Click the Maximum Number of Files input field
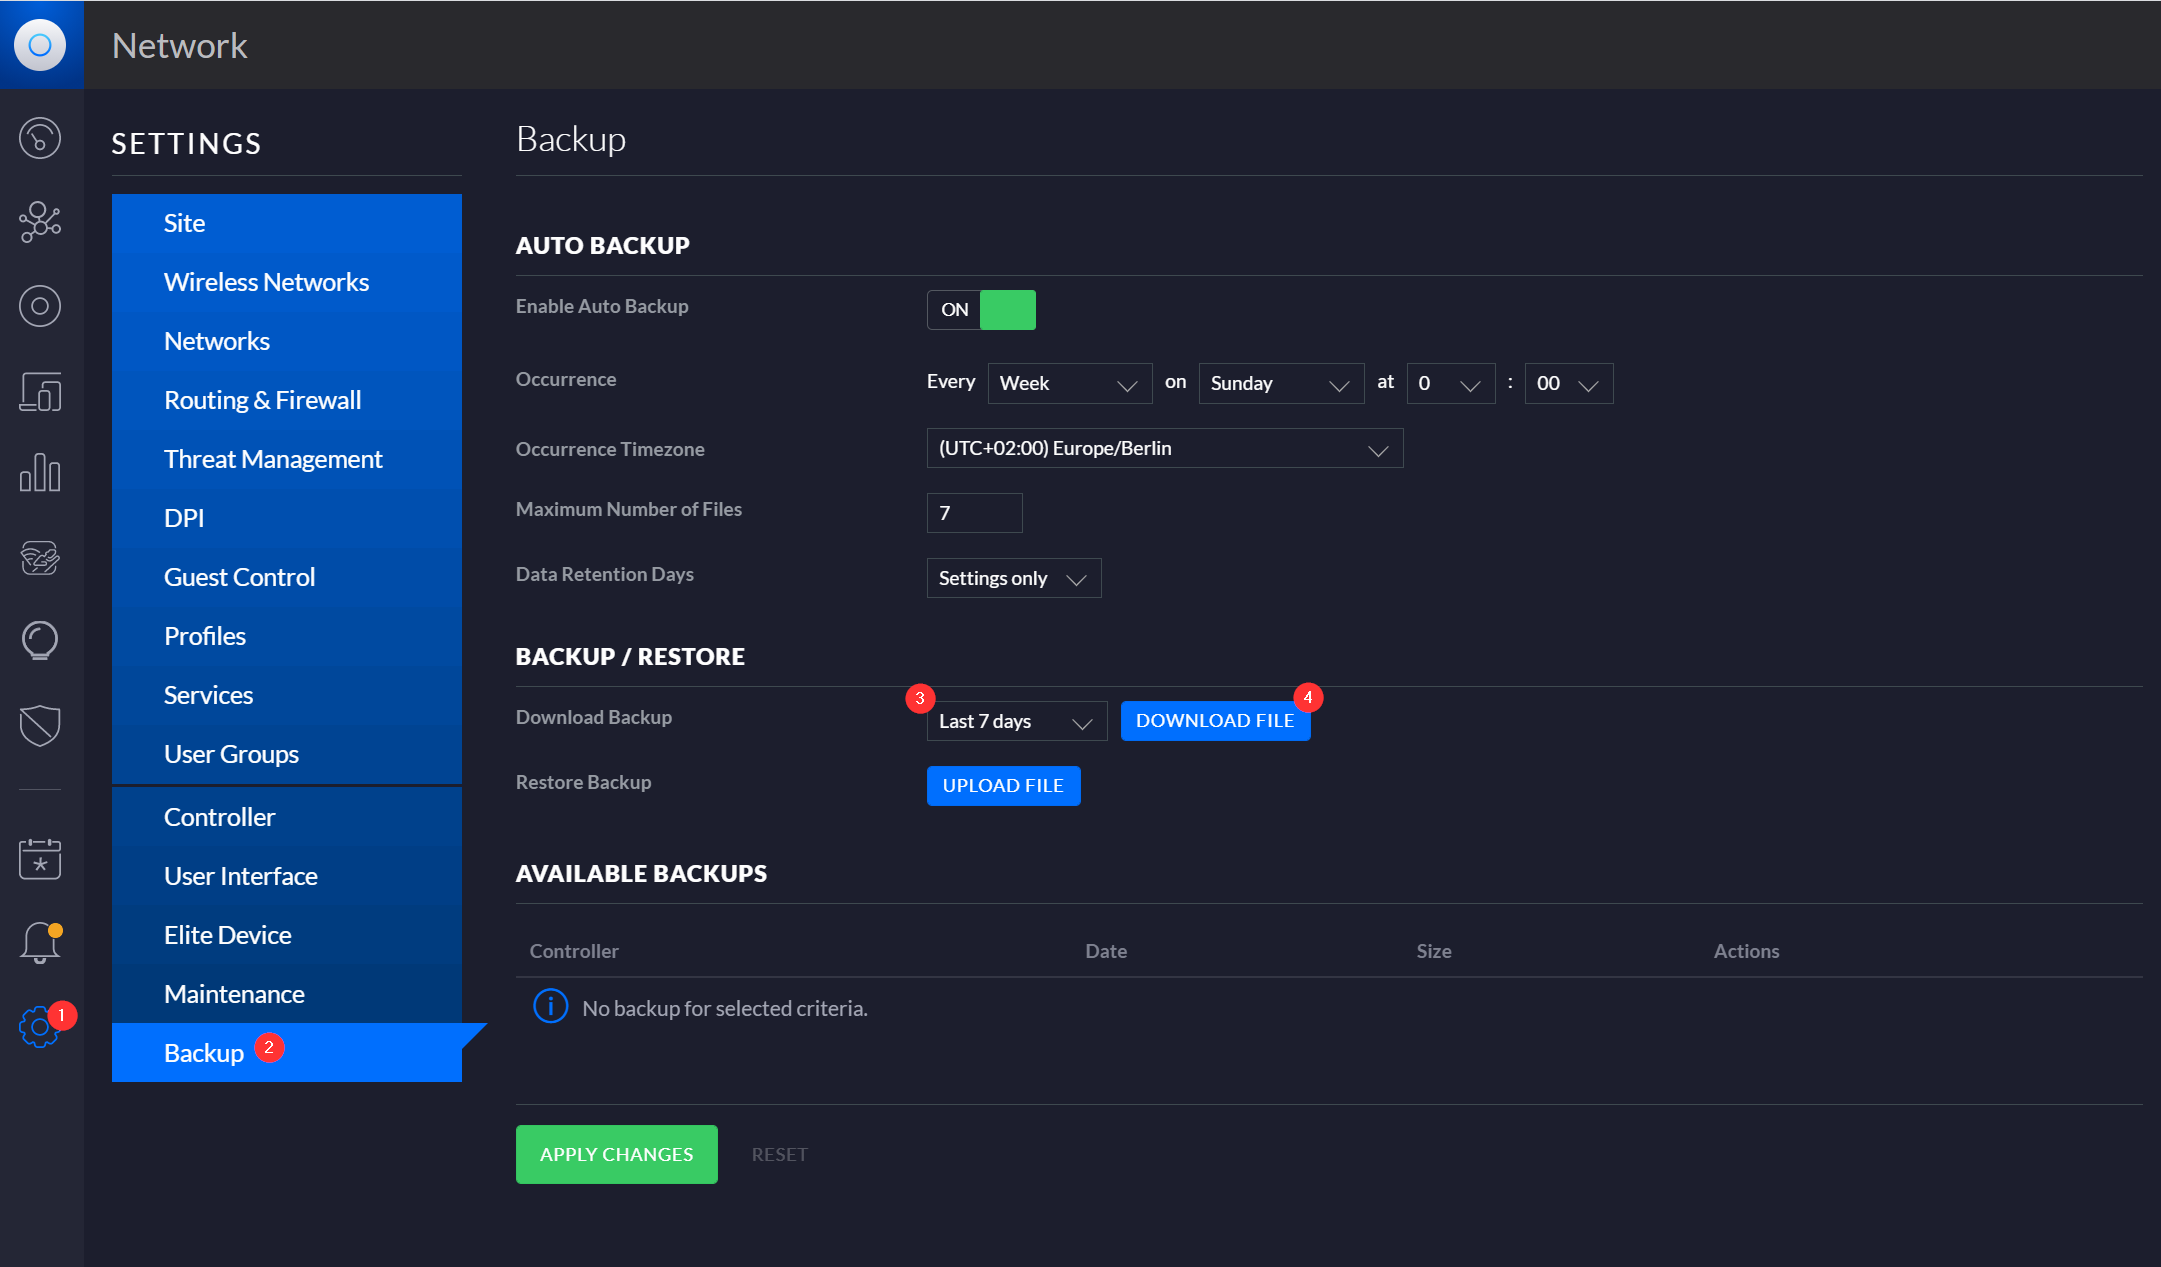 pyautogui.click(x=974, y=513)
